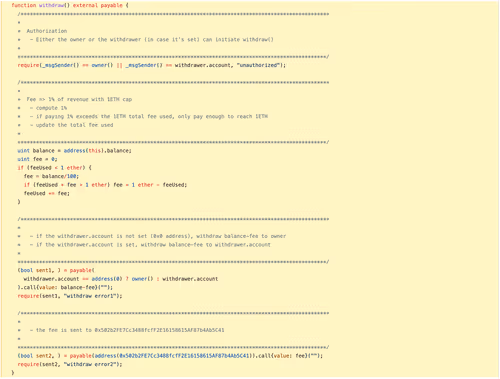Screen dimensions: 500x379
Task: Select the 'Authorization' comment line
Action: [x=47, y=31]
